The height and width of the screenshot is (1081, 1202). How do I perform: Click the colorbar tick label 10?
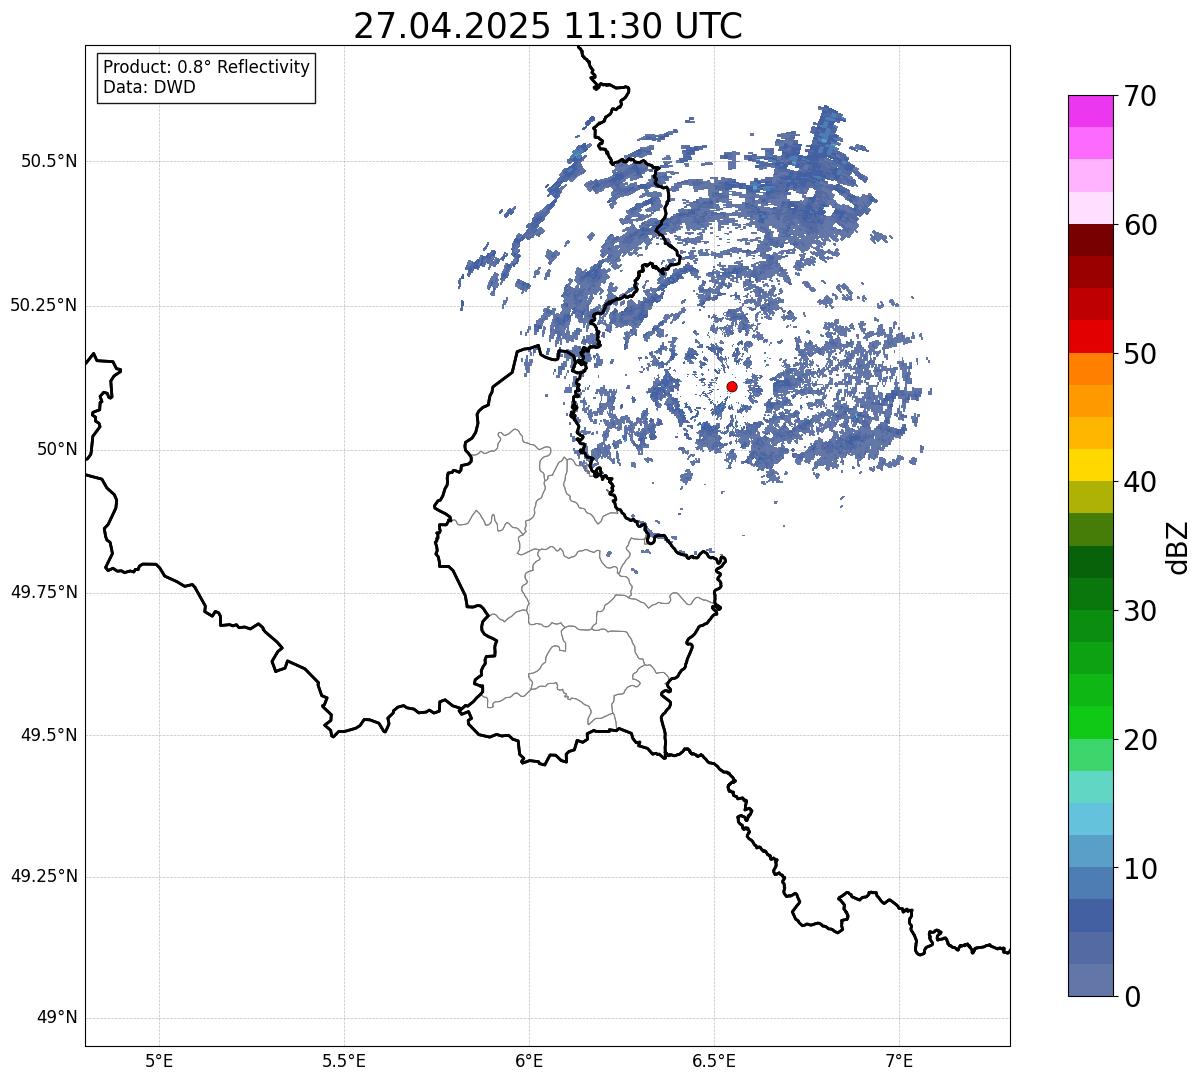[x=1140, y=869]
